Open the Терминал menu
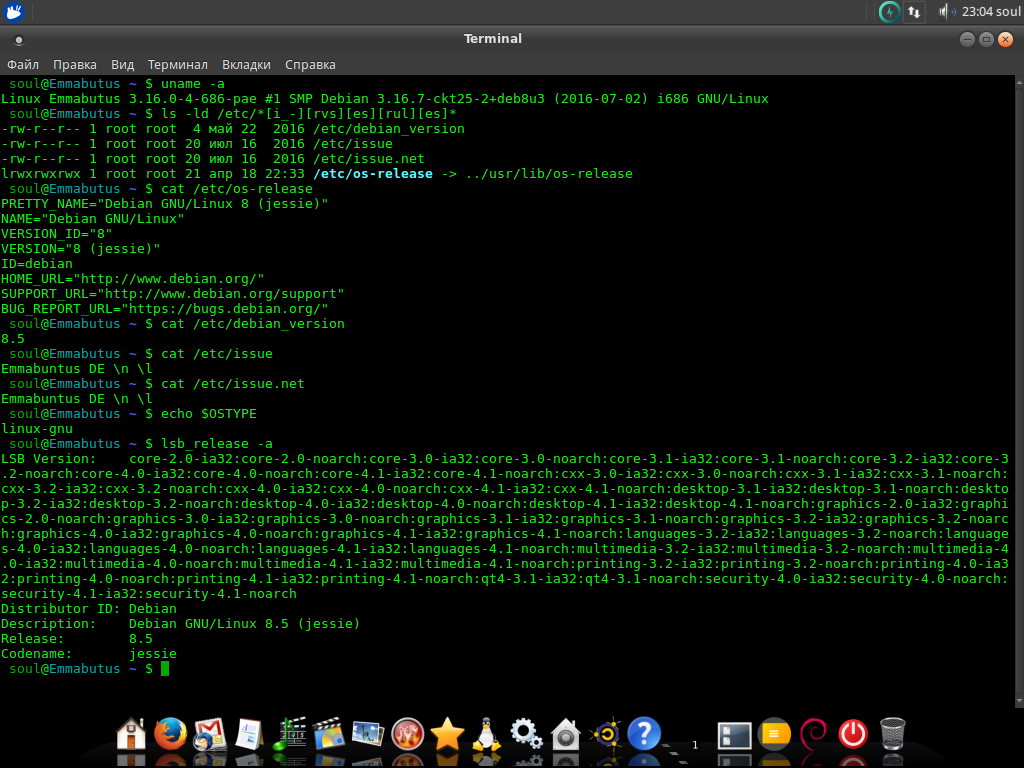Viewport: 1024px width, 768px height. click(178, 65)
